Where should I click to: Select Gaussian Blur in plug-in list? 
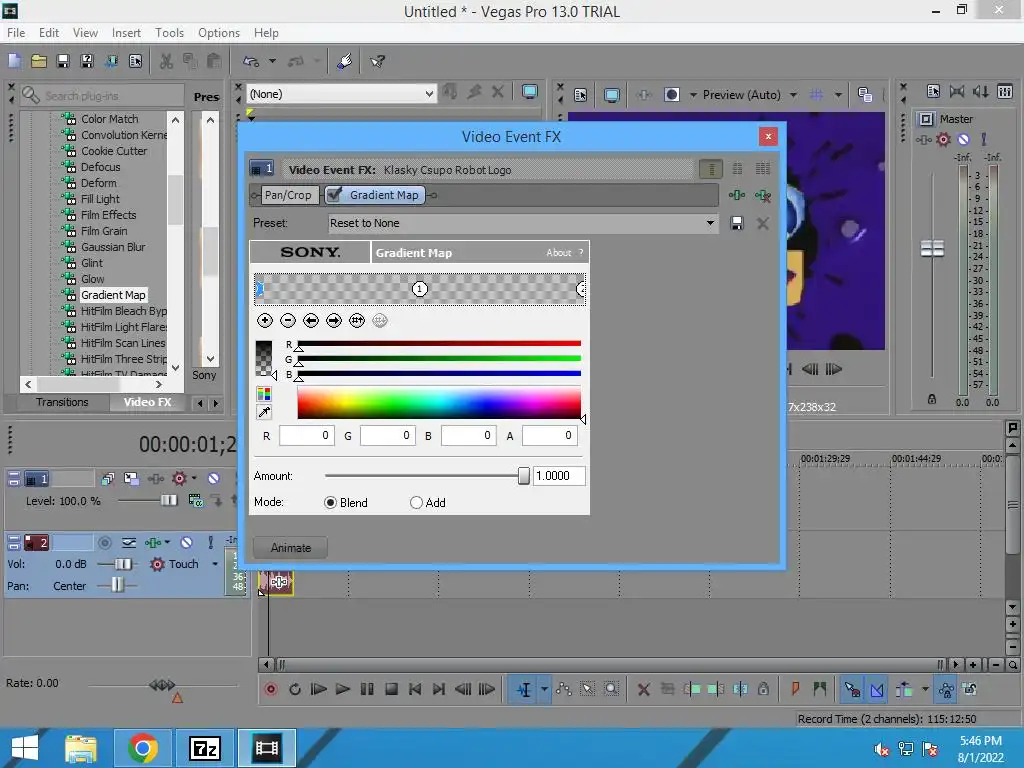pos(113,247)
